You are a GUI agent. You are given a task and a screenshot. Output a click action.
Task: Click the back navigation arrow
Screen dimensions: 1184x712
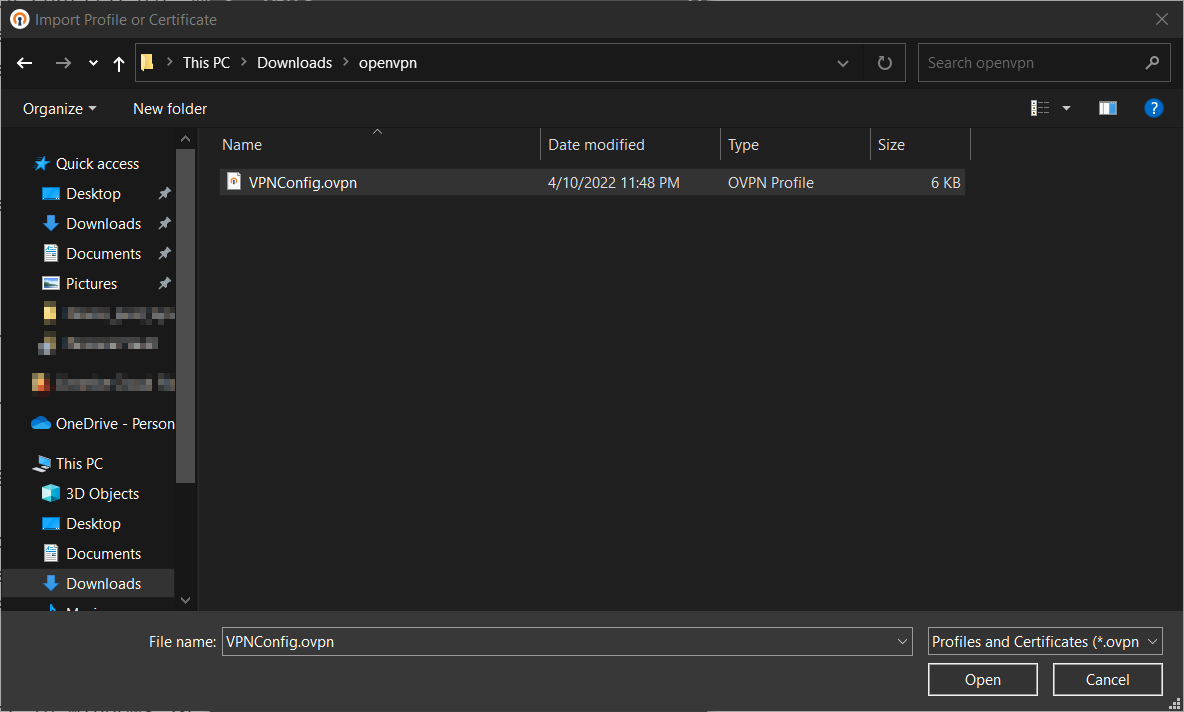(x=24, y=62)
